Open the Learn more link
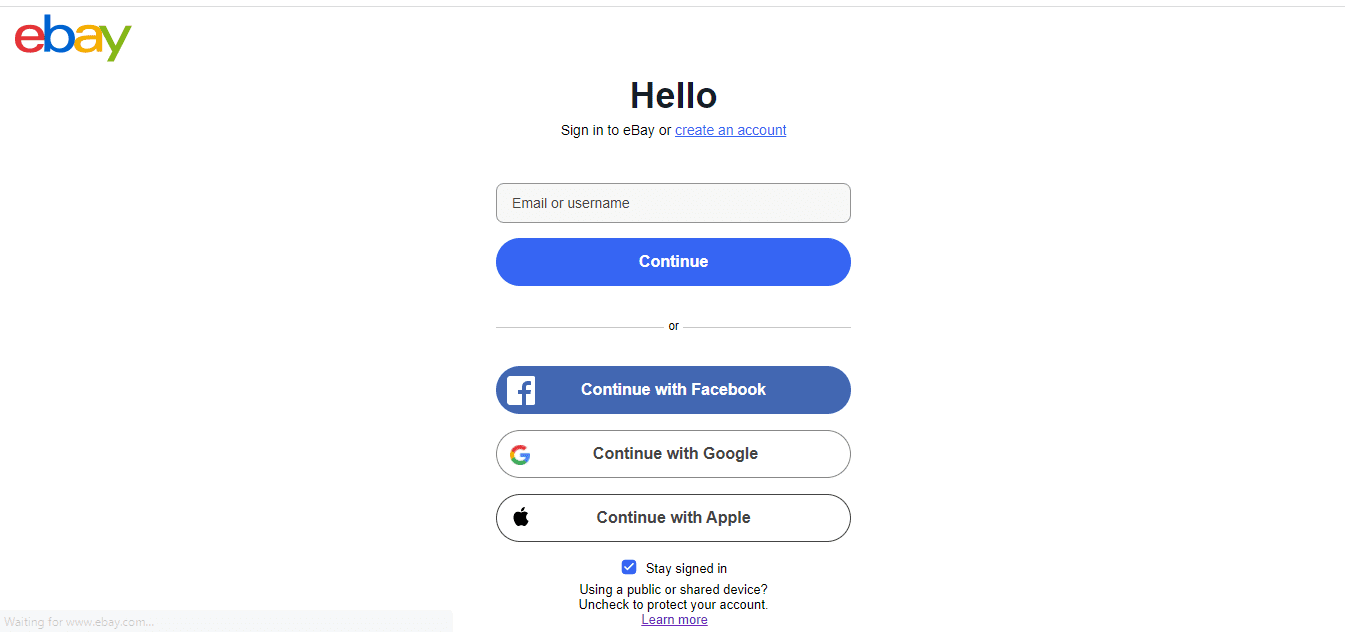The image size is (1345, 632). pyautogui.click(x=674, y=620)
